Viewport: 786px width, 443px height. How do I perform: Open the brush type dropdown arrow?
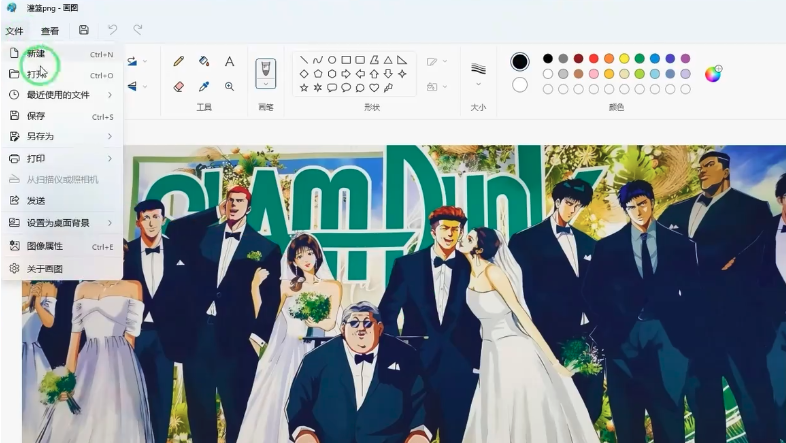266,84
